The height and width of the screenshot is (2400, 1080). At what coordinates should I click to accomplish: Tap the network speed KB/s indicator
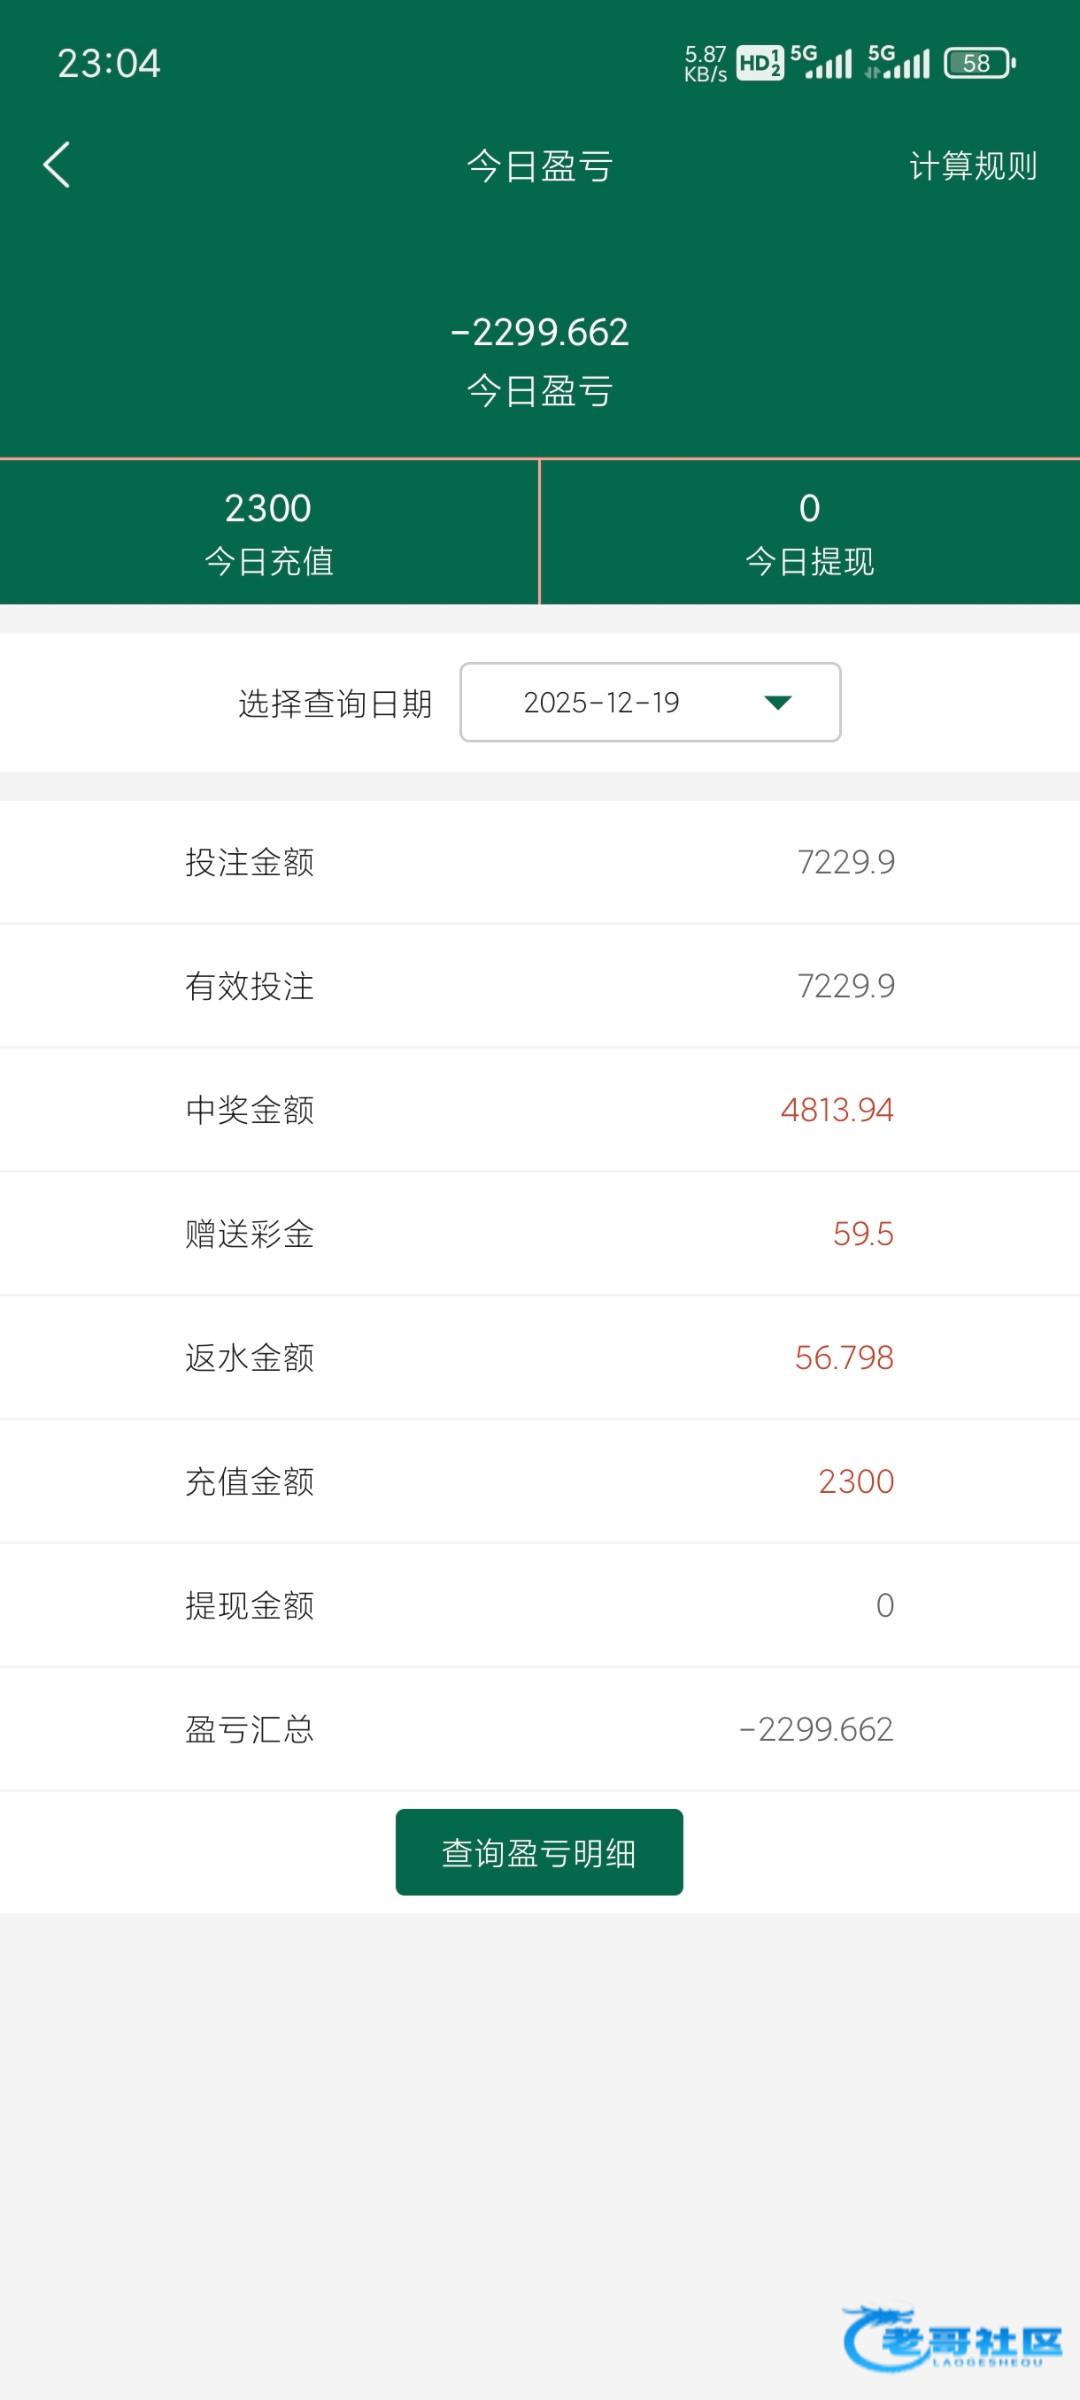point(705,63)
